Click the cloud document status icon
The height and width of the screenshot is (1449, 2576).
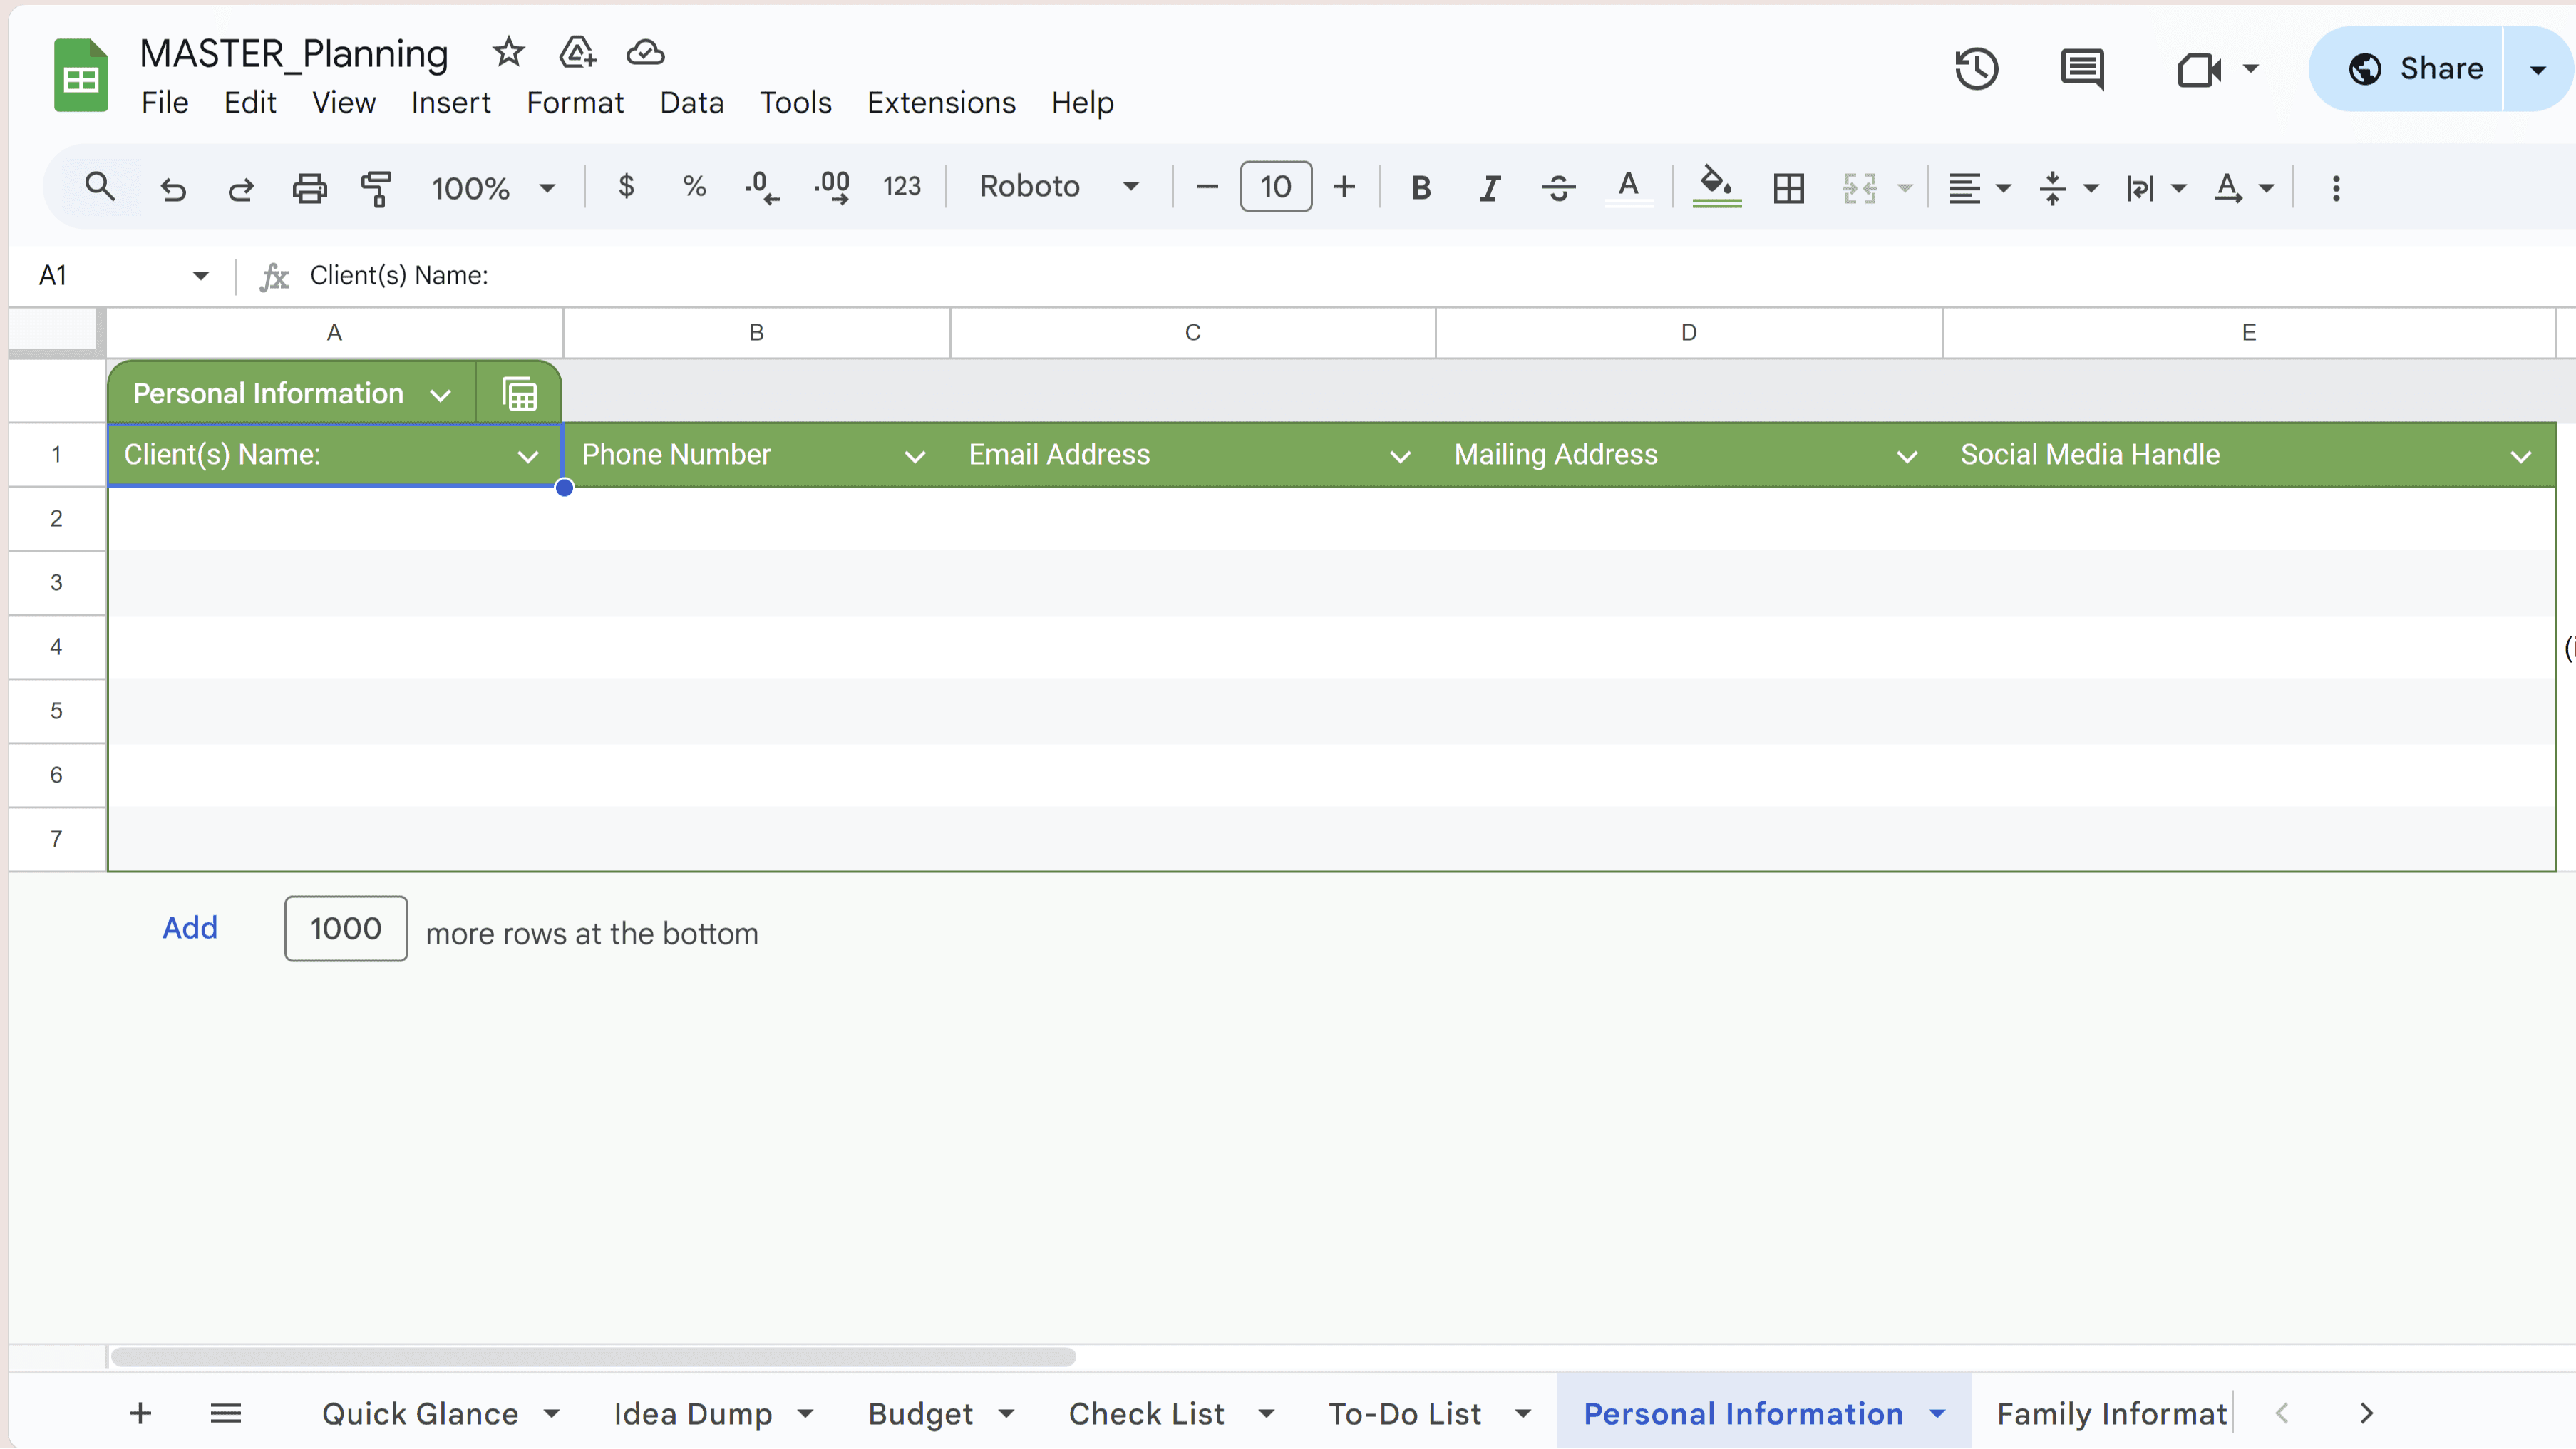[645, 52]
